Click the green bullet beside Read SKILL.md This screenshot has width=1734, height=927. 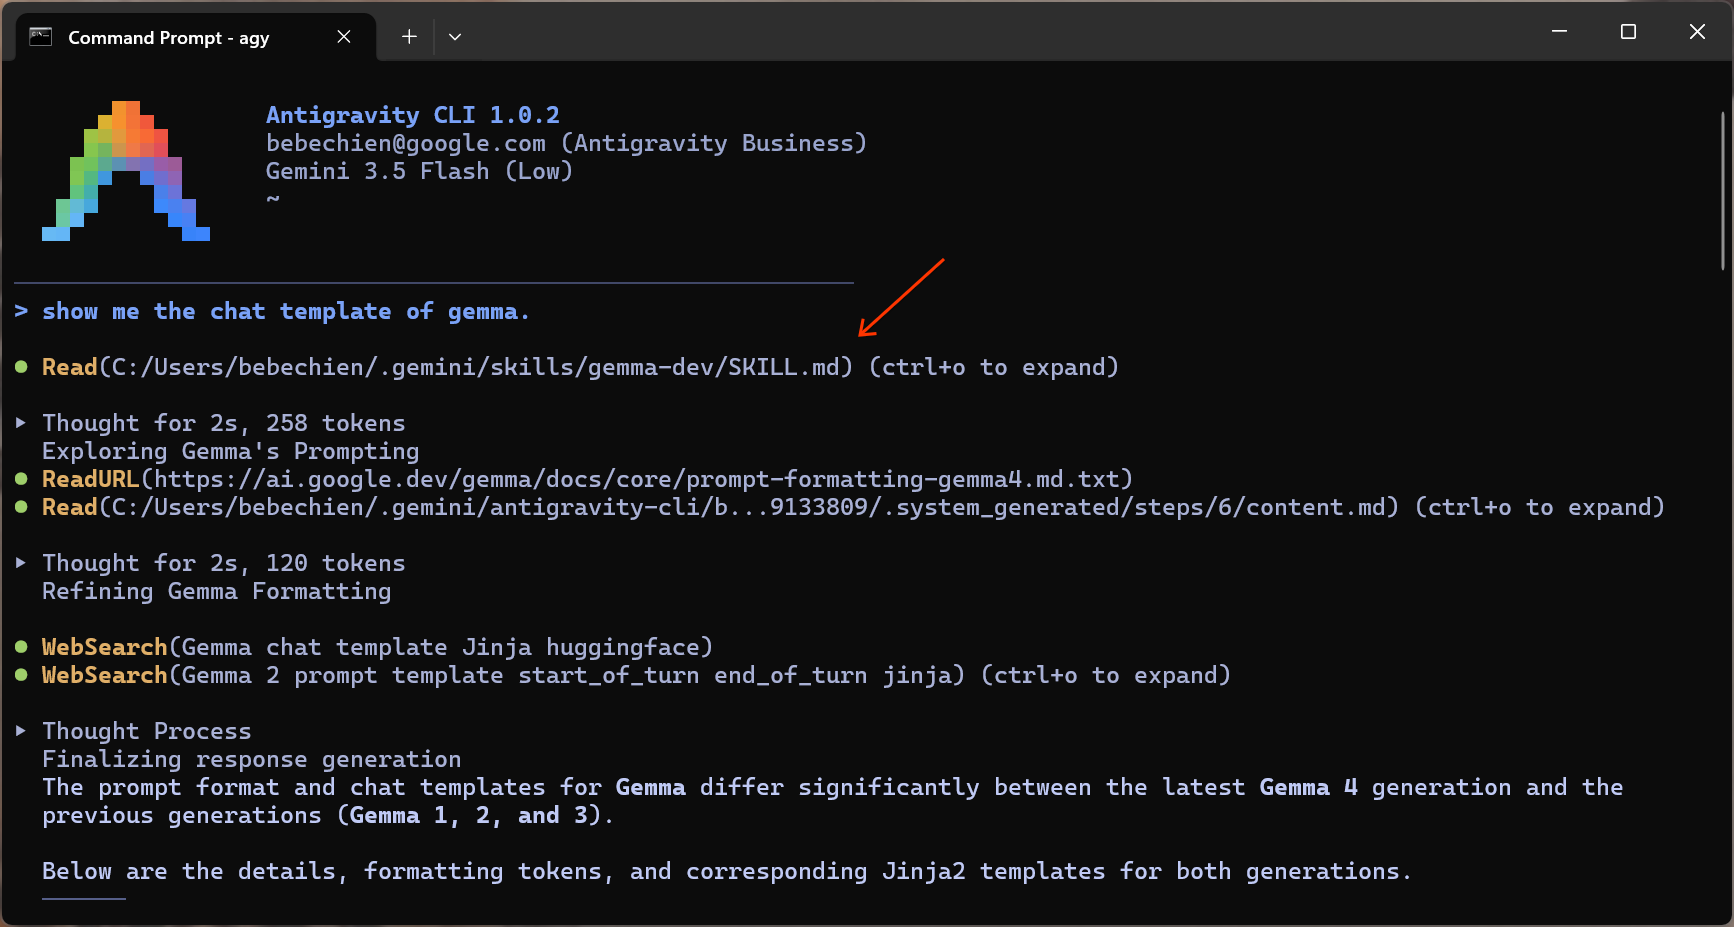click(x=21, y=367)
